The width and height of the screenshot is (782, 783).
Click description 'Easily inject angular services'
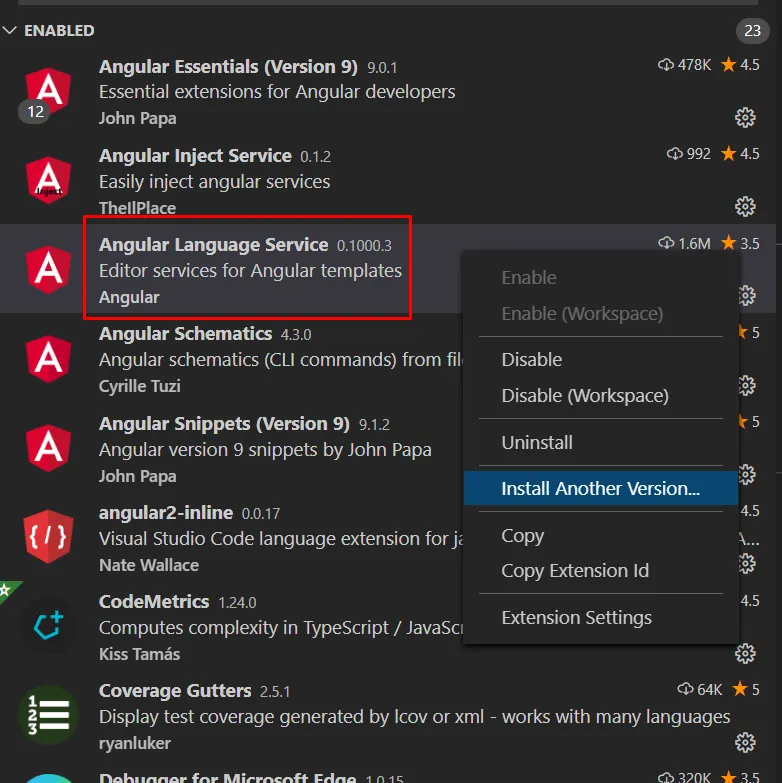tap(215, 182)
